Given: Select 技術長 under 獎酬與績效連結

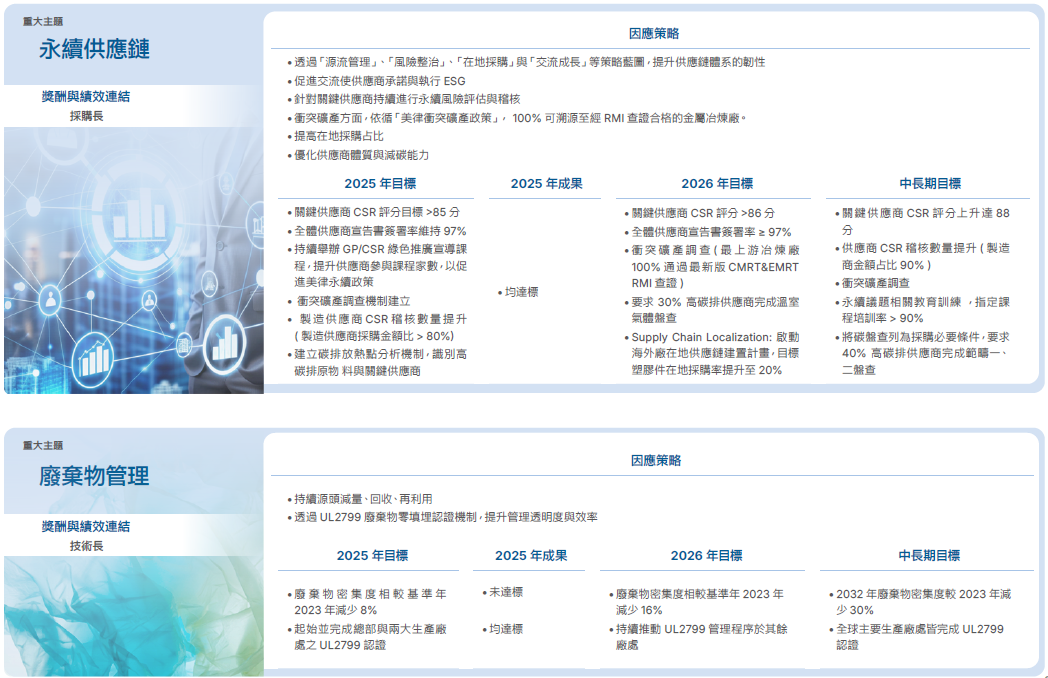Looking at the screenshot, I should point(87,546).
